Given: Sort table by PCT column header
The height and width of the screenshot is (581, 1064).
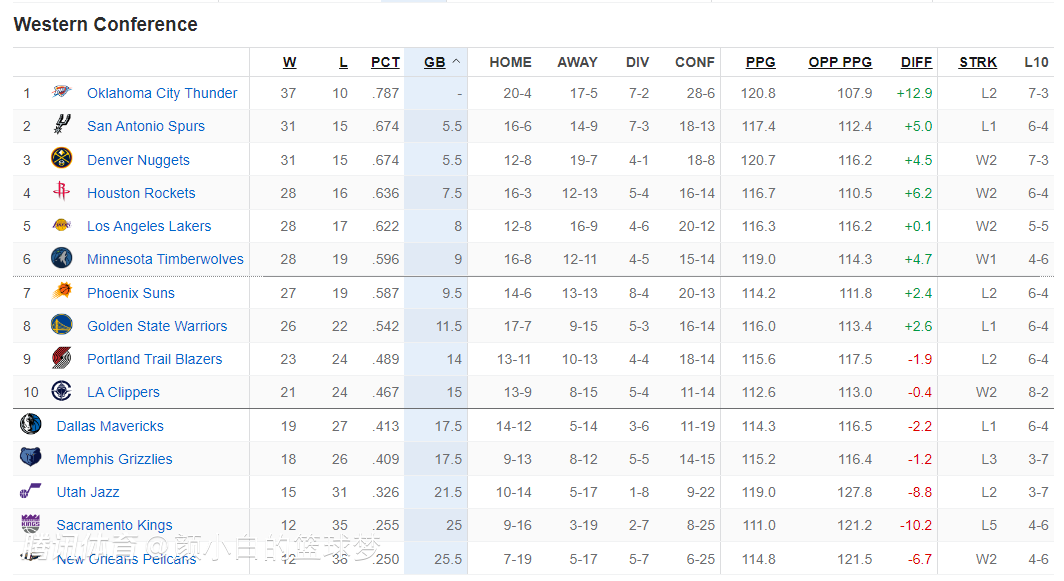Looking at the screenshot, I should click(x=385, y=62).
